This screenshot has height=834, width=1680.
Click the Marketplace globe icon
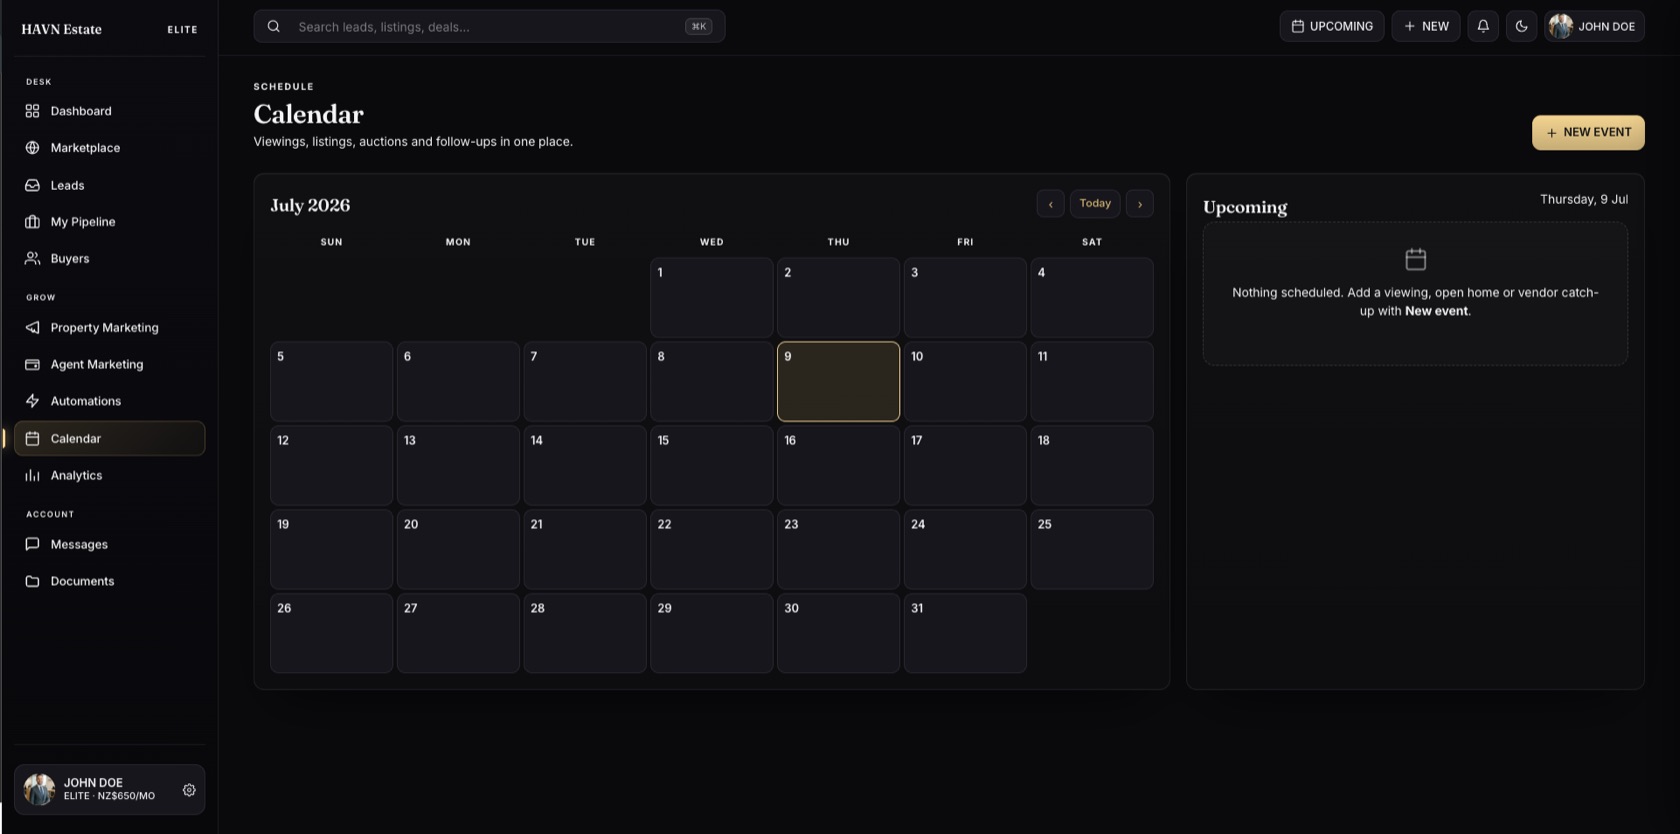point(32,148)
